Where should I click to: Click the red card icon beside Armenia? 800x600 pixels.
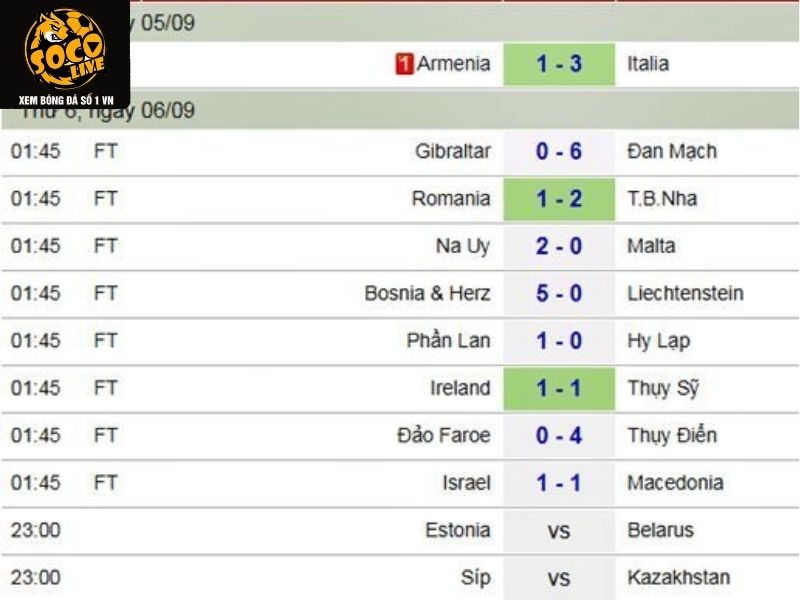[x=404, y=64]
